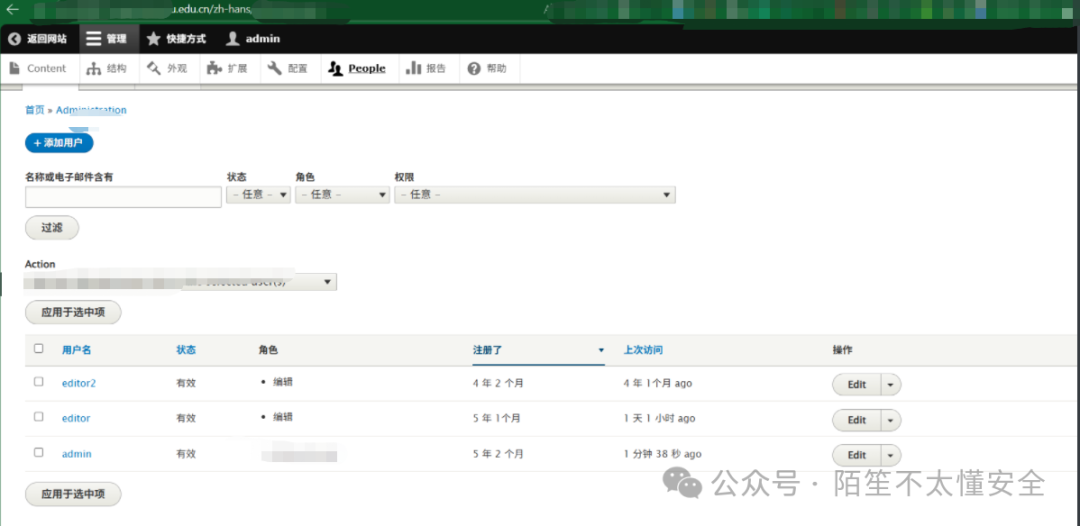Click the admin user silhouette icon
Screen dimensions: 1080x526
coord(233,39)
